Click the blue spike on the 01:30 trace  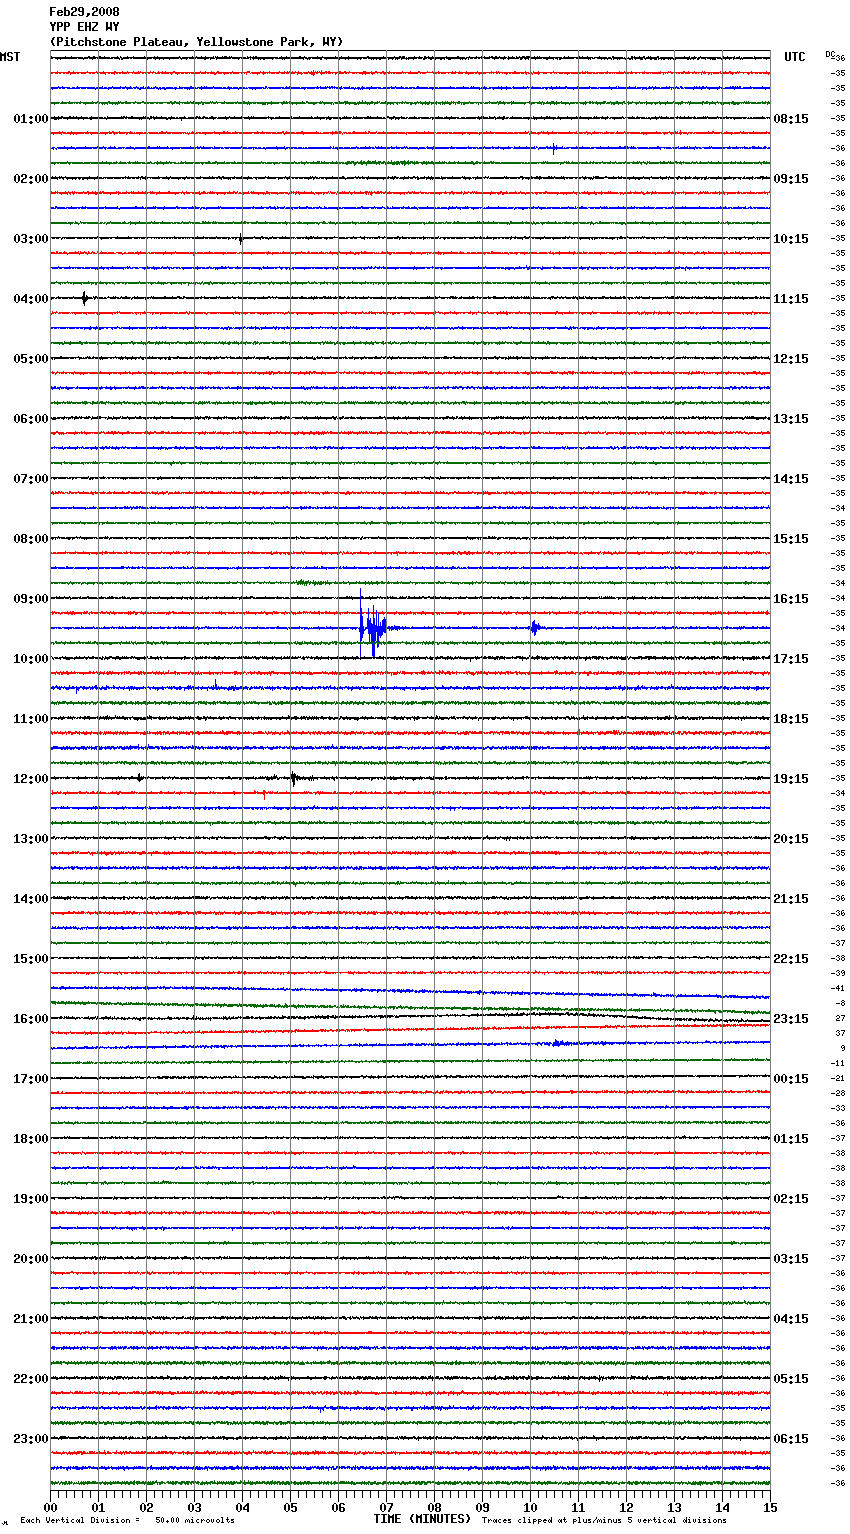click(554, 148)
